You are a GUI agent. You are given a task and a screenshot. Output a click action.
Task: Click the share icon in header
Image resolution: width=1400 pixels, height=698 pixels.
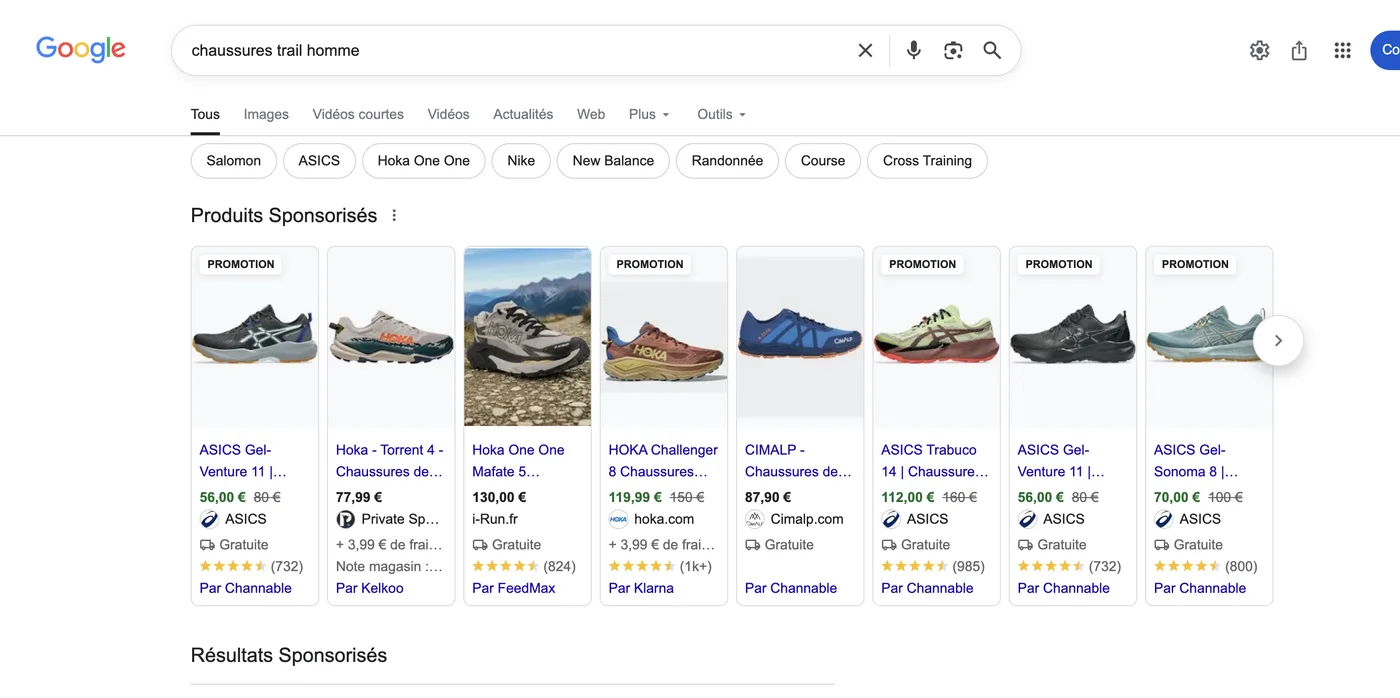point(1299,50)
